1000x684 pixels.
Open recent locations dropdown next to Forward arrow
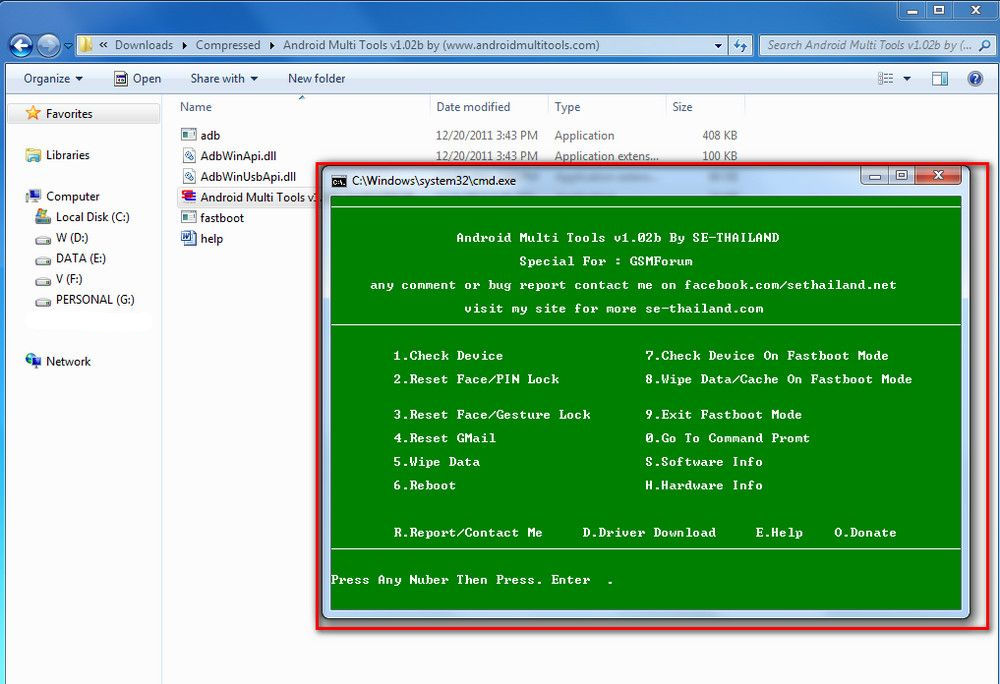click(68, 46)
